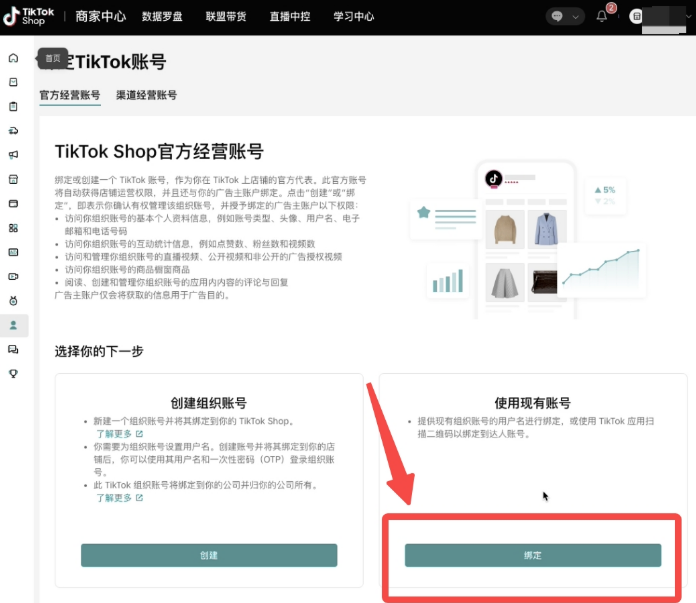Screen dimensions: 696x603
Task: Open external link icon after first 了解更多
Action: tap(139, 433)
